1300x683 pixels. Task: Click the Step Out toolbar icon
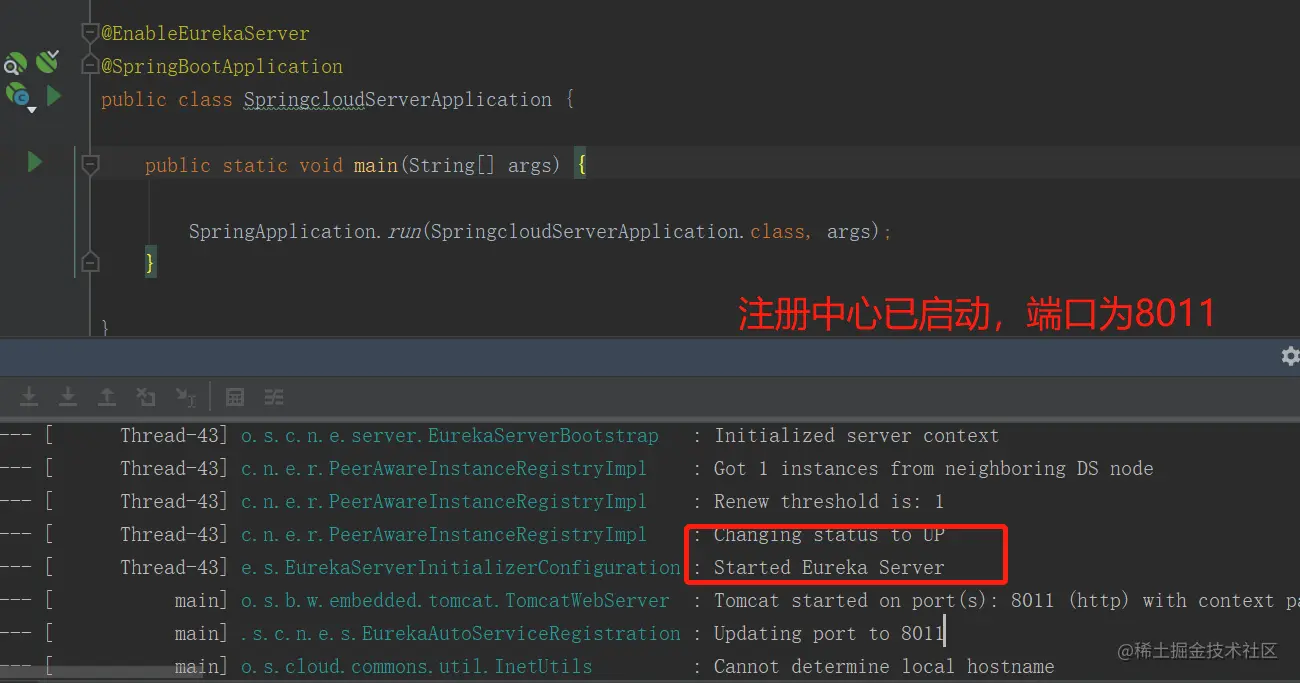(107, 397)
